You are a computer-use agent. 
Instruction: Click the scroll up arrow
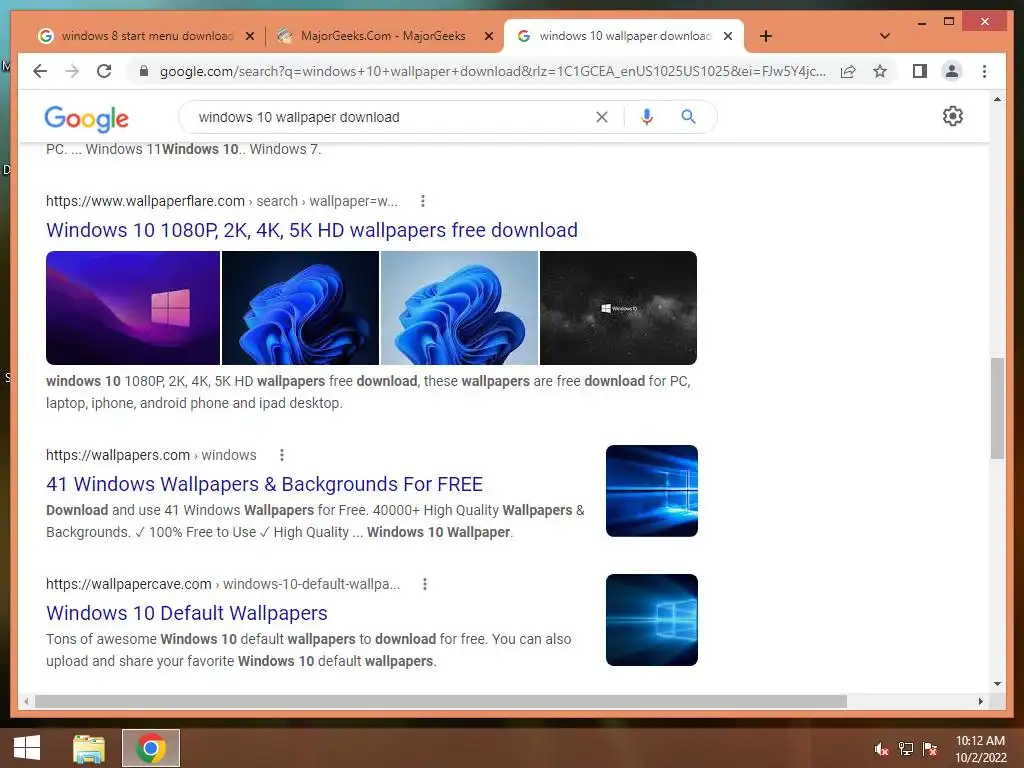[x=997, y=99]
